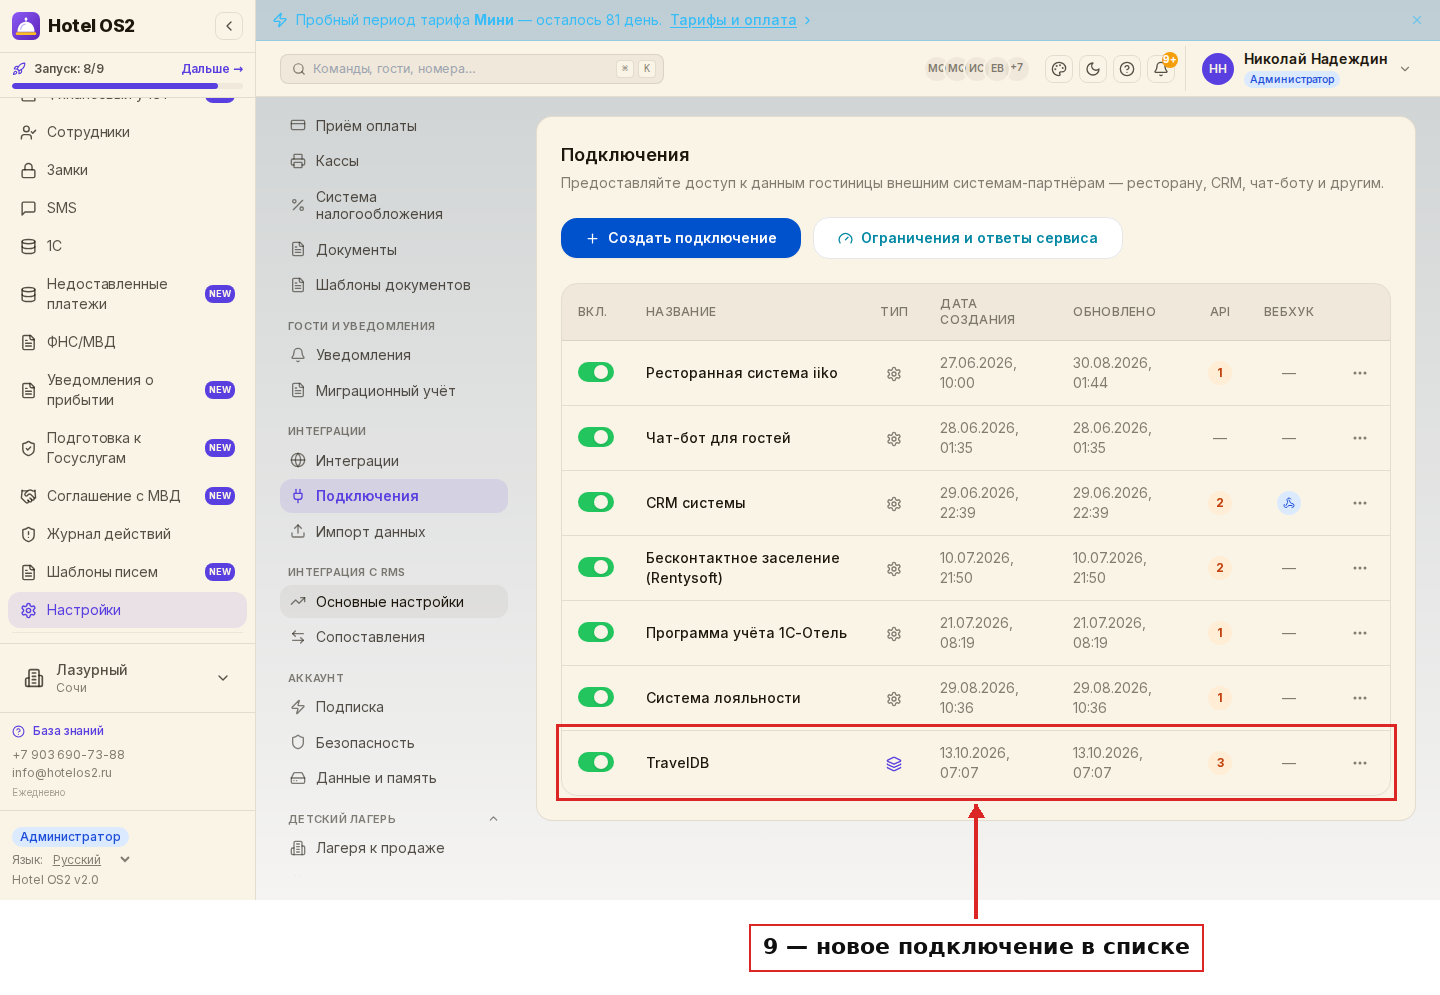Click API count badge in TravelDB row
Viewport: 1440px width, 995px height.
(1220, 763)
